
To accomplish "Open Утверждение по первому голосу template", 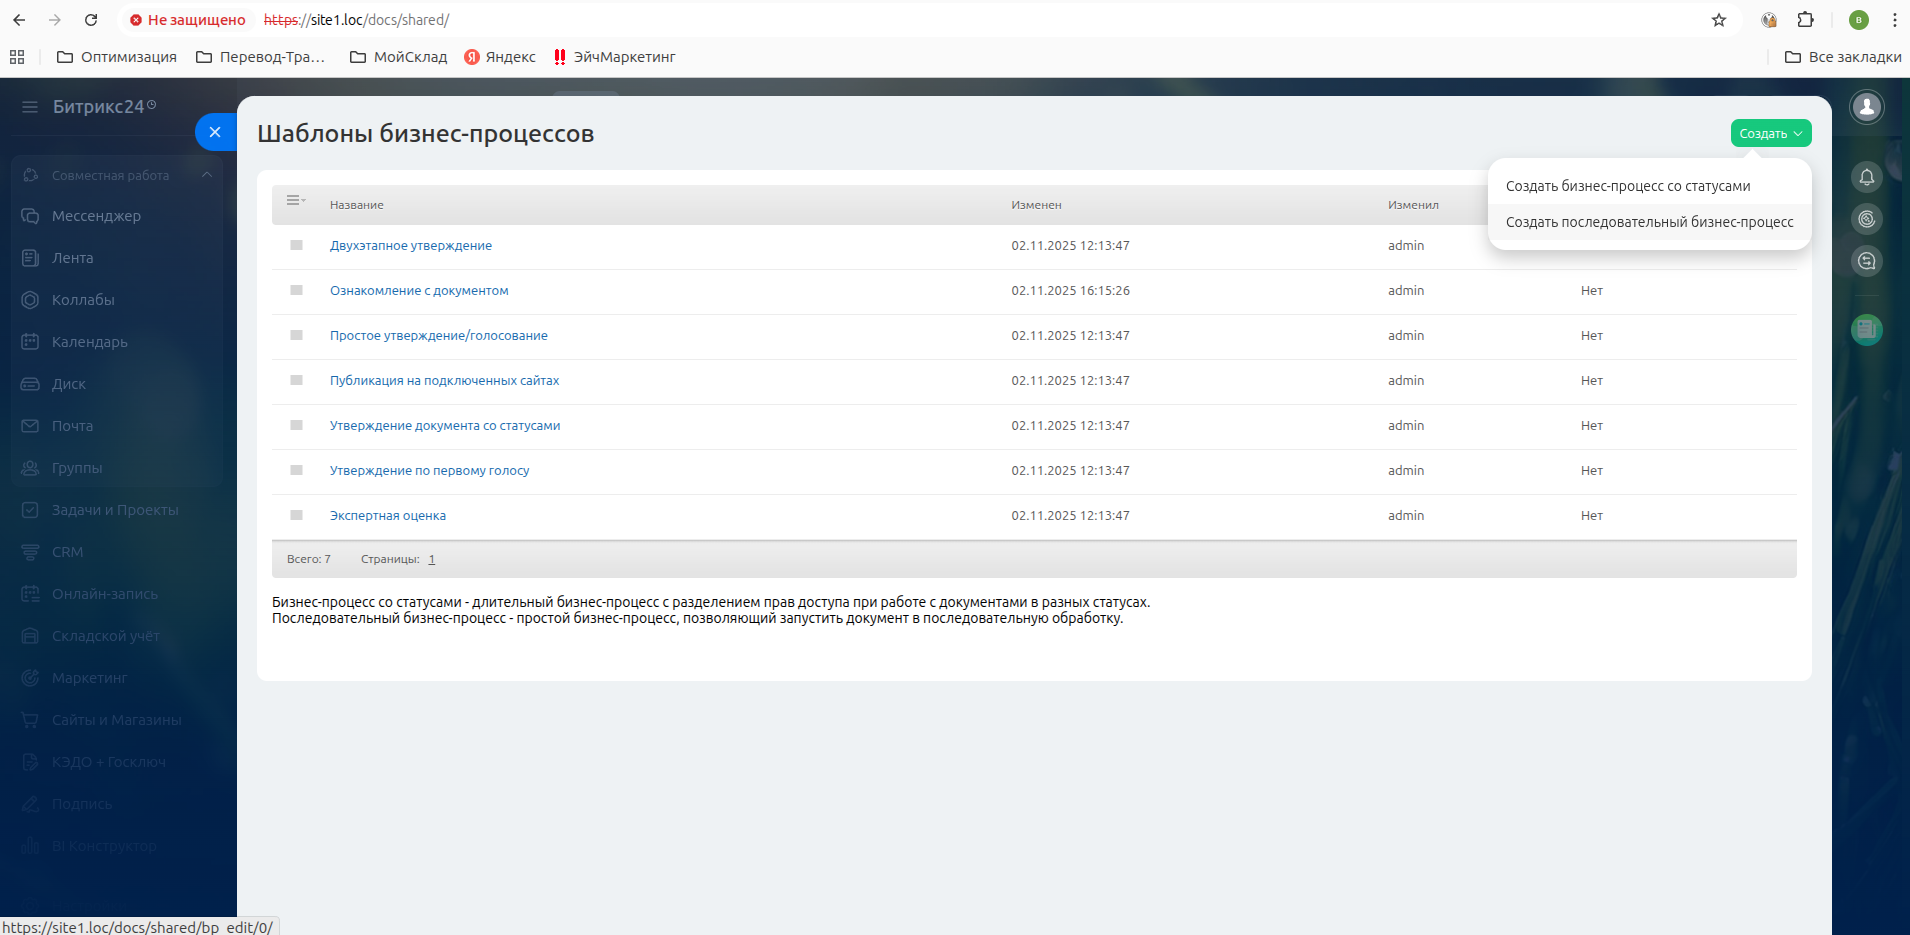I will 429,471.
